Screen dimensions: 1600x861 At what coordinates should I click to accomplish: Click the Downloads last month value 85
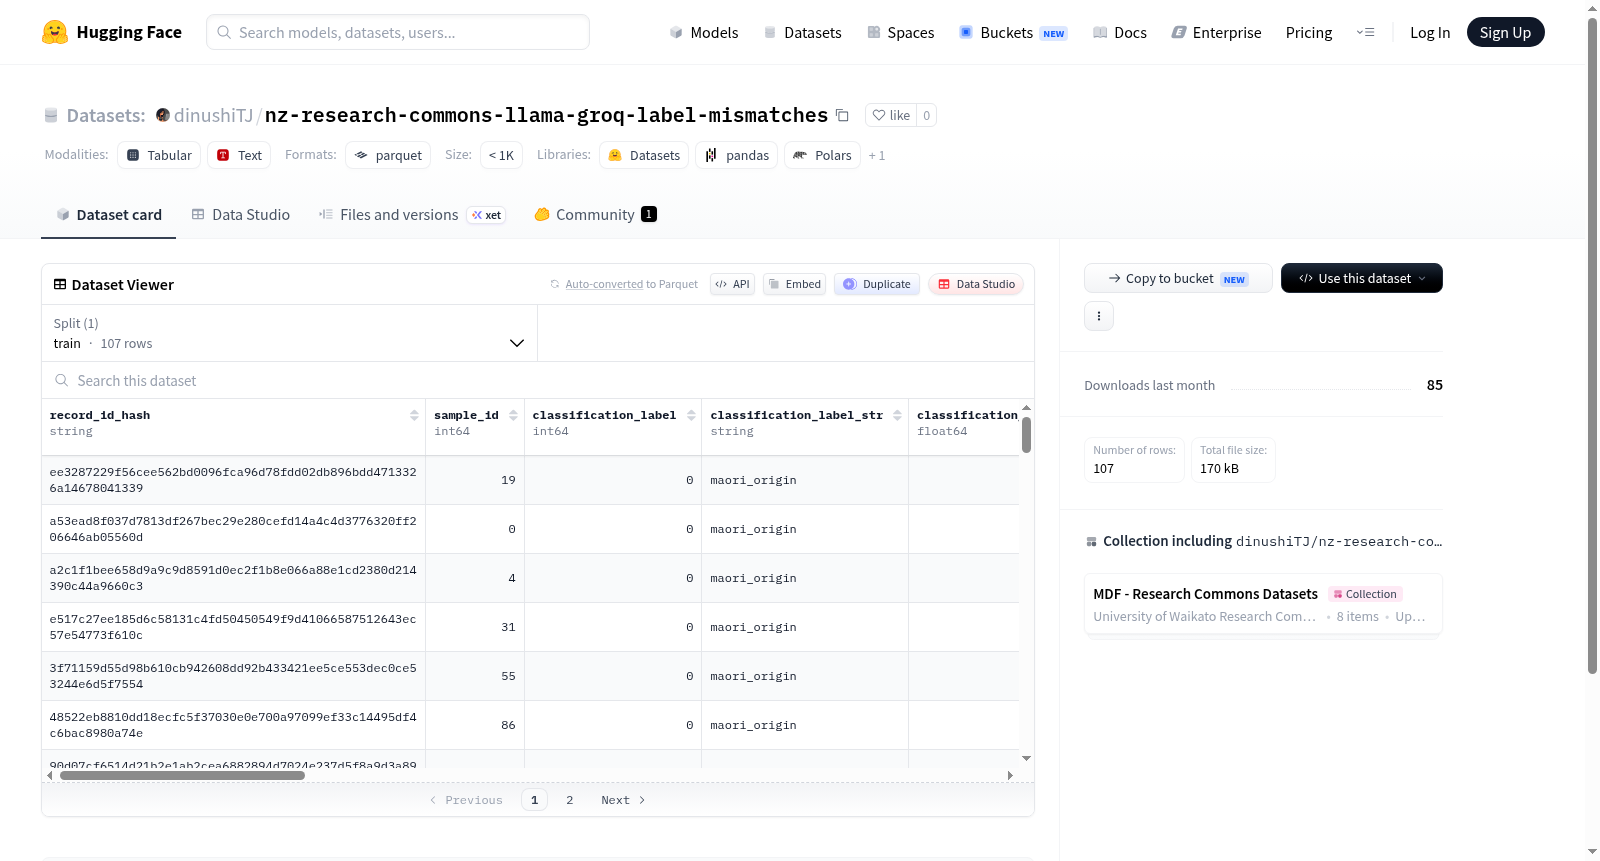click(x=1434, y=385)
